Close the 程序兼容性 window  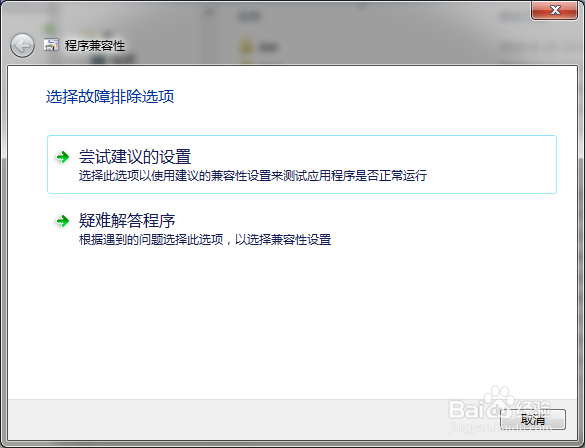[554, 10]
